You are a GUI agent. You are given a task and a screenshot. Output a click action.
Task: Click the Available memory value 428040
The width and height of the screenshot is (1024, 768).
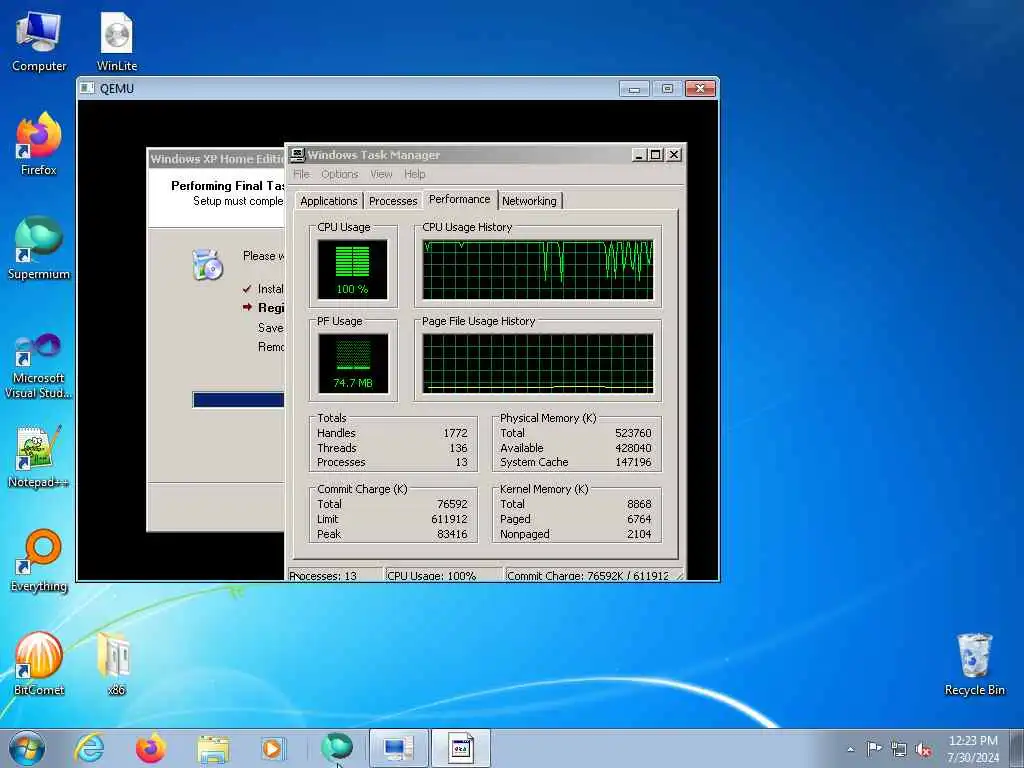click(633, 448)
